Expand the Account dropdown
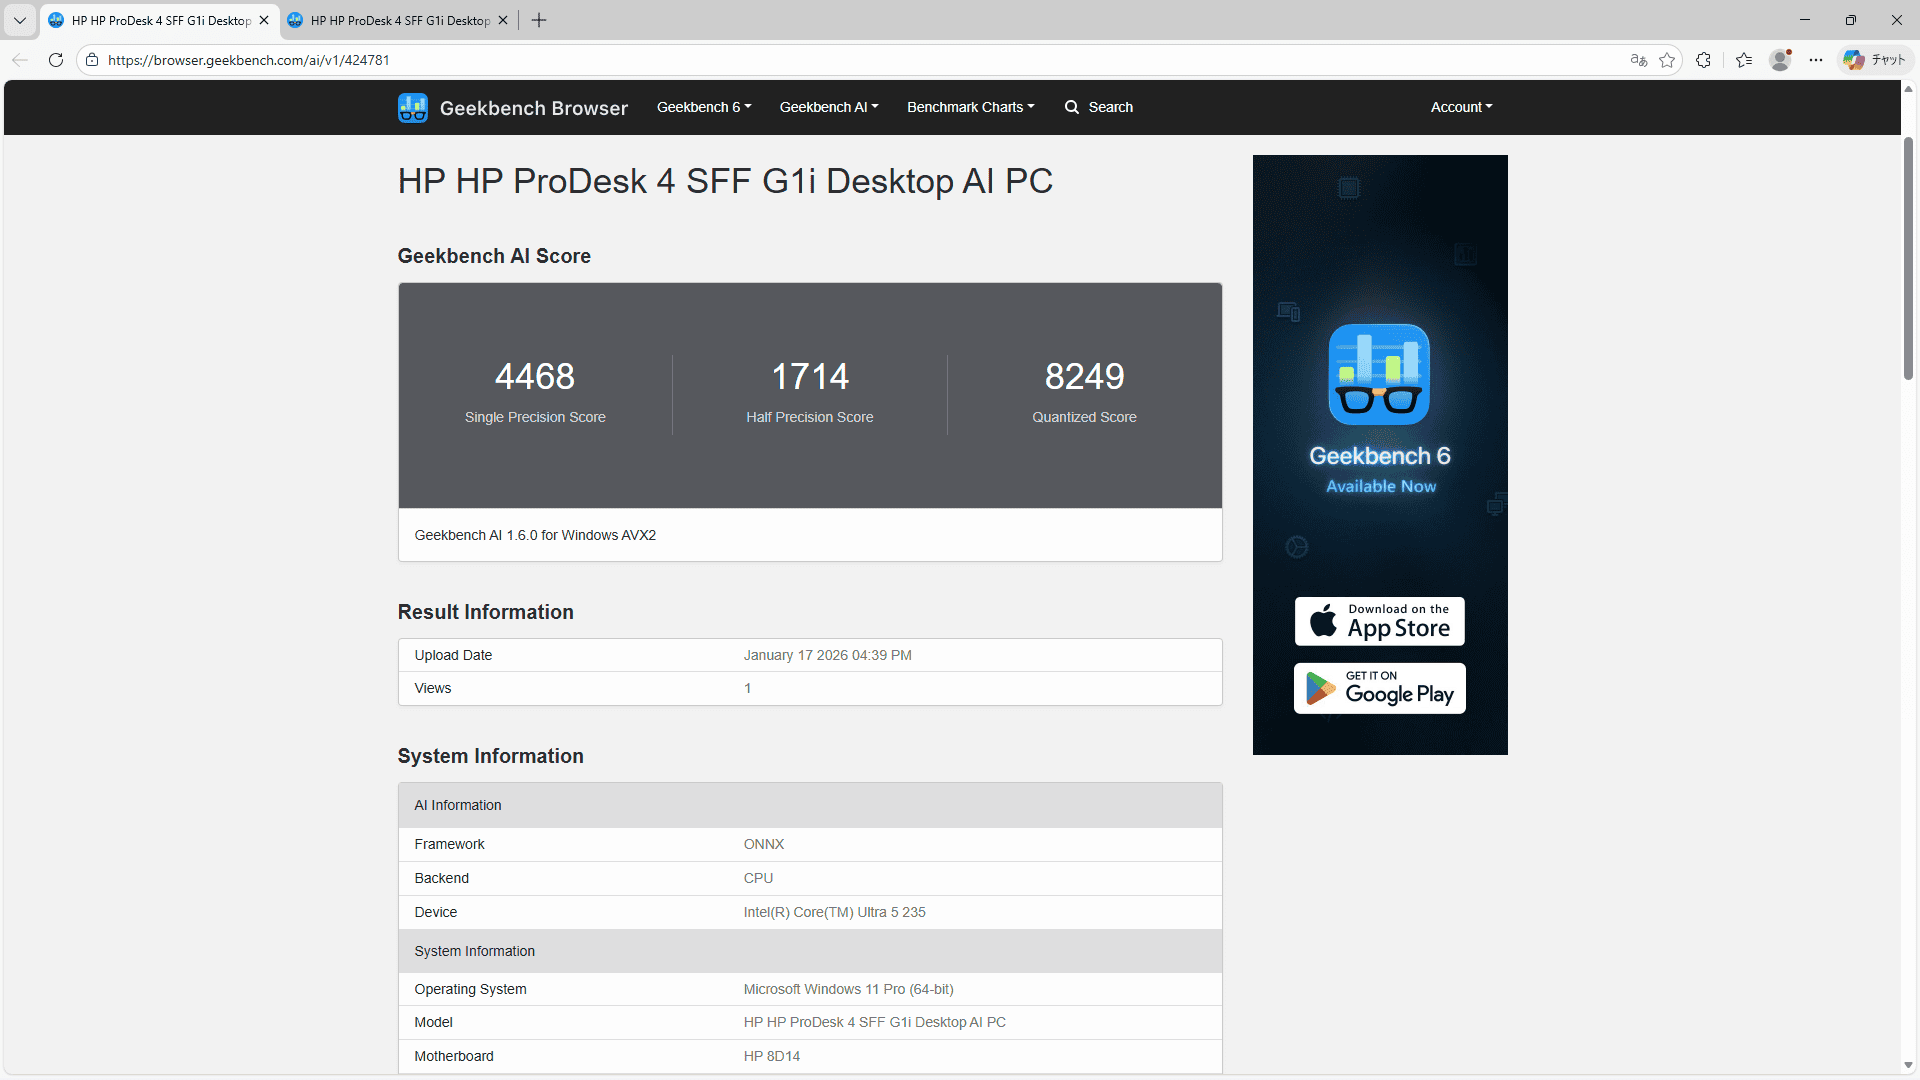The height and width of the screenshot is (1080, 1920). [x=1460, y=107]
